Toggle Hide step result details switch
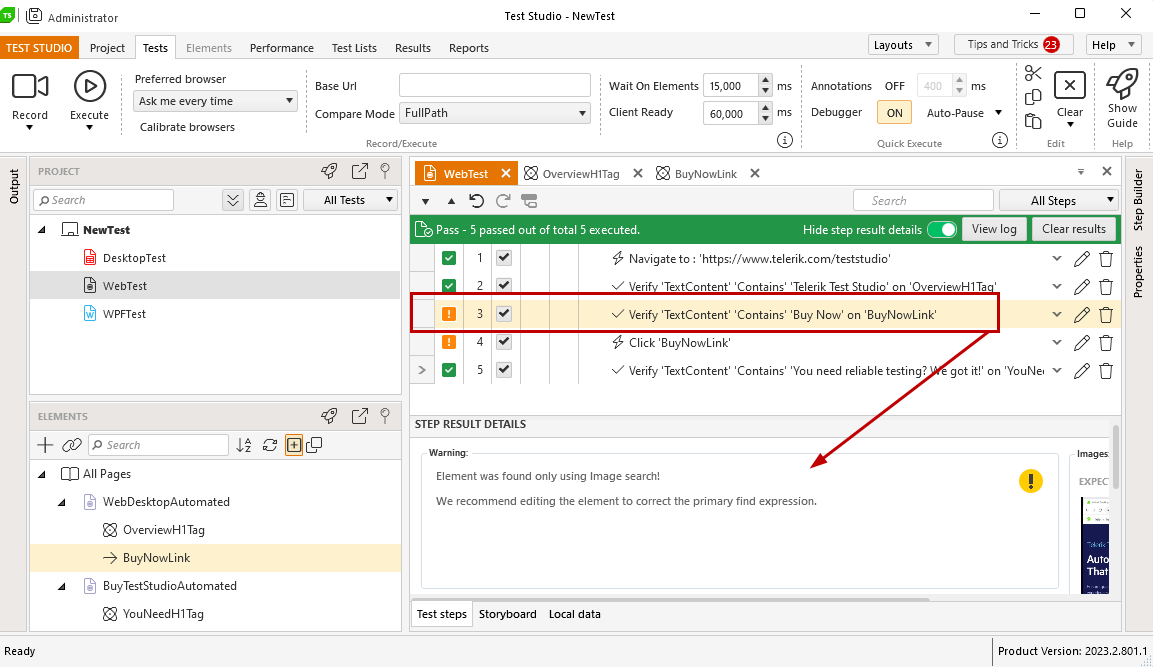 coord(942,229)
